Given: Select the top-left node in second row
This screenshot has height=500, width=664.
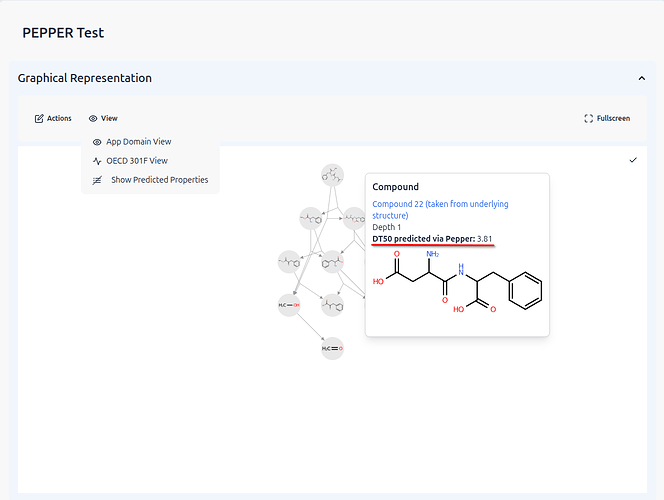Looking at the screenshot, I should pyautogui.click(x=311, y=217).
